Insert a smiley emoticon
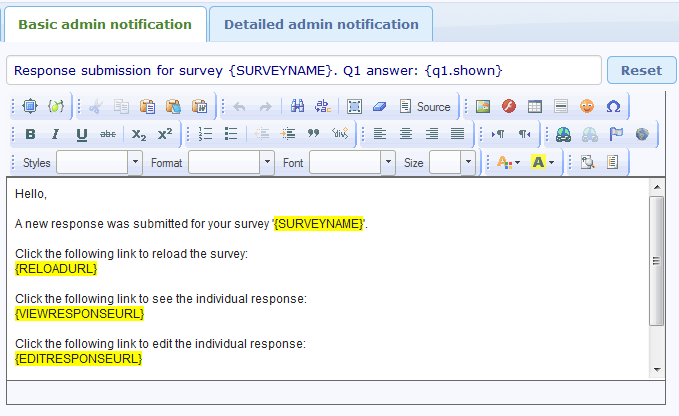This screenshot has width=679, height=416. click(587, 106)
